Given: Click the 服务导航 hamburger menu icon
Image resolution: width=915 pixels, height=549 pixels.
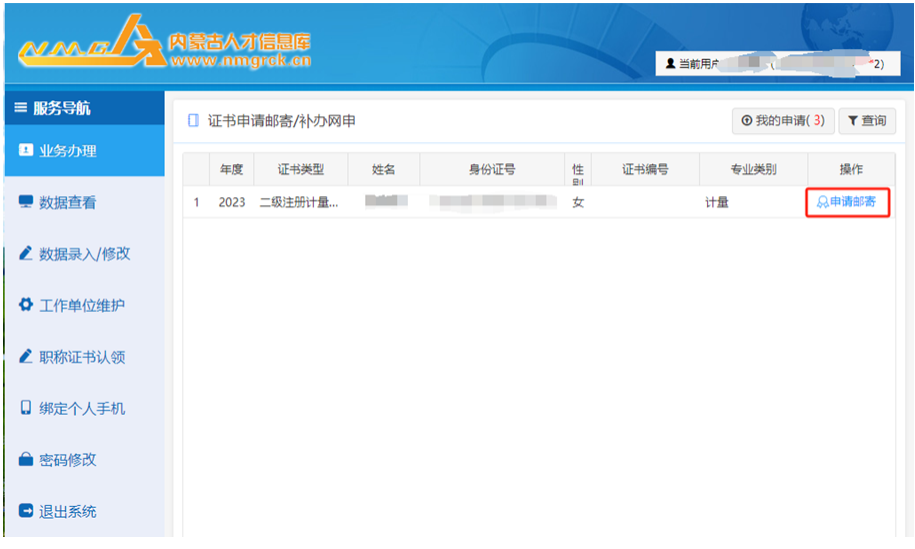Looking at the screenshot, I should point(20,108).
